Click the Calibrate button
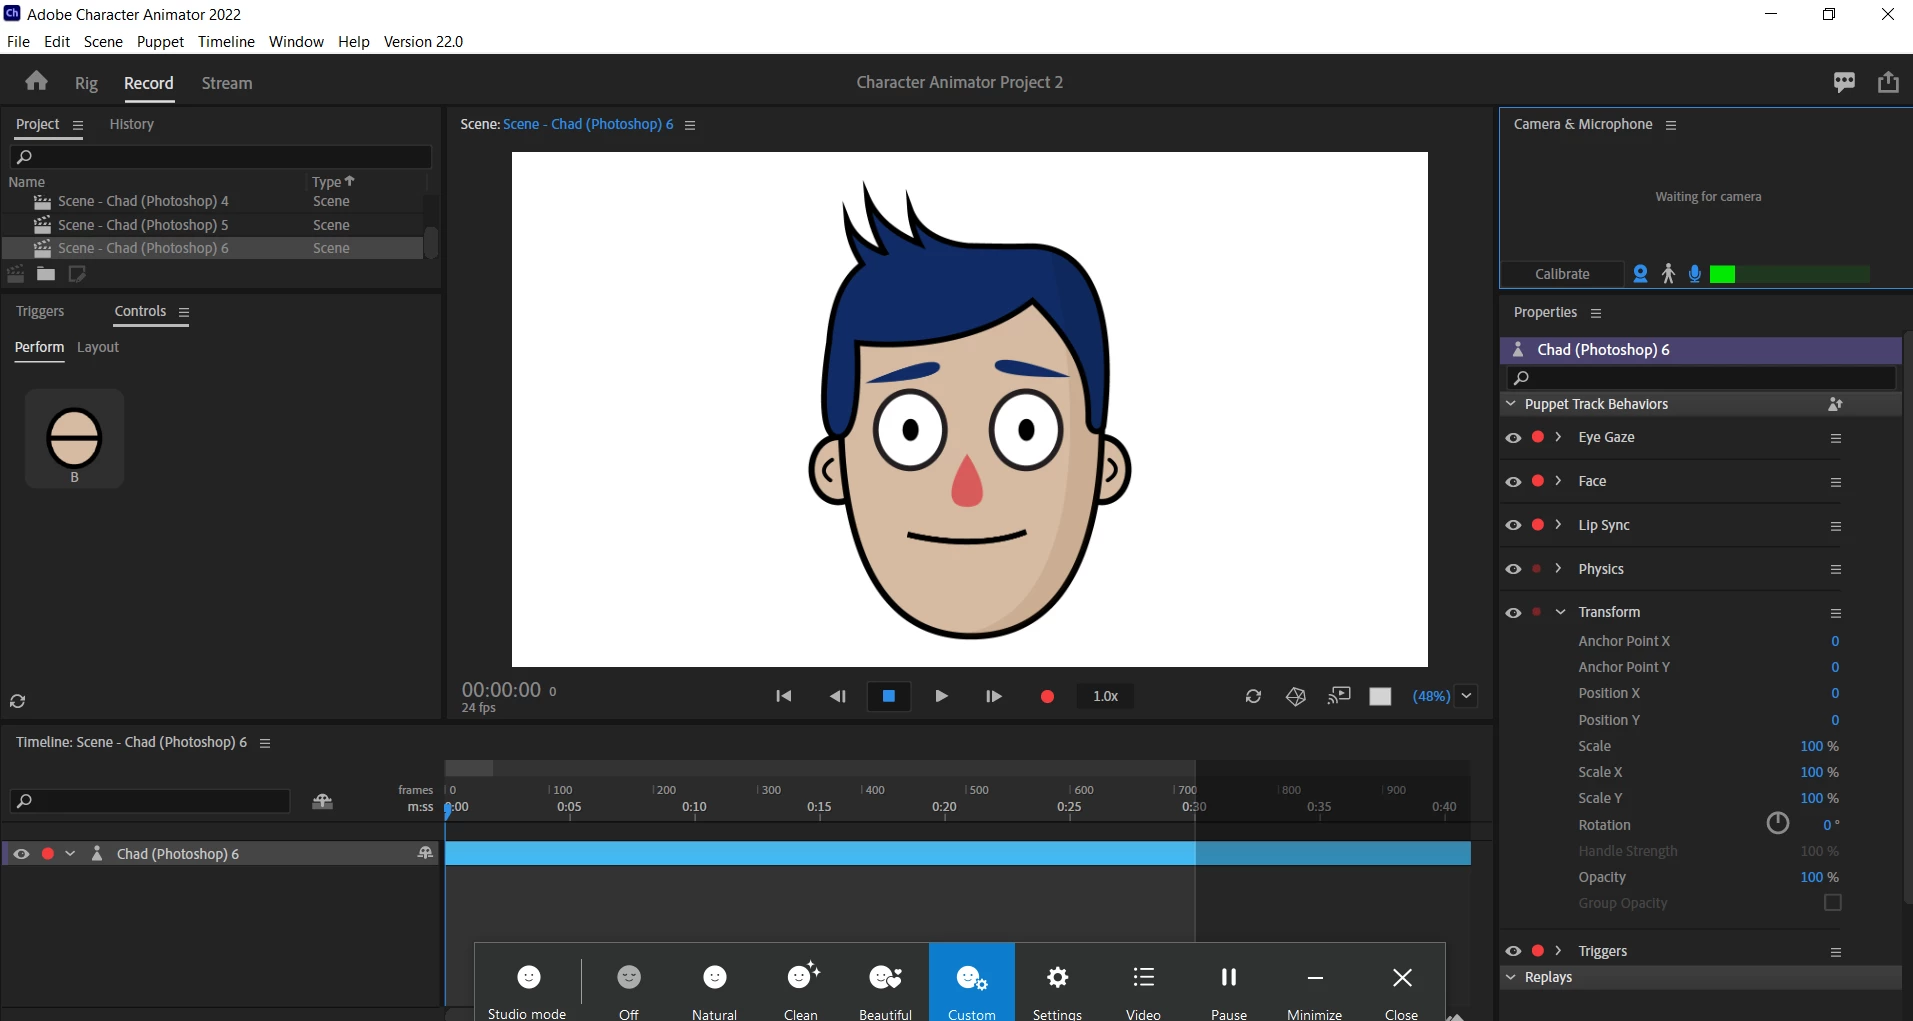 [x=1562, y=274]
